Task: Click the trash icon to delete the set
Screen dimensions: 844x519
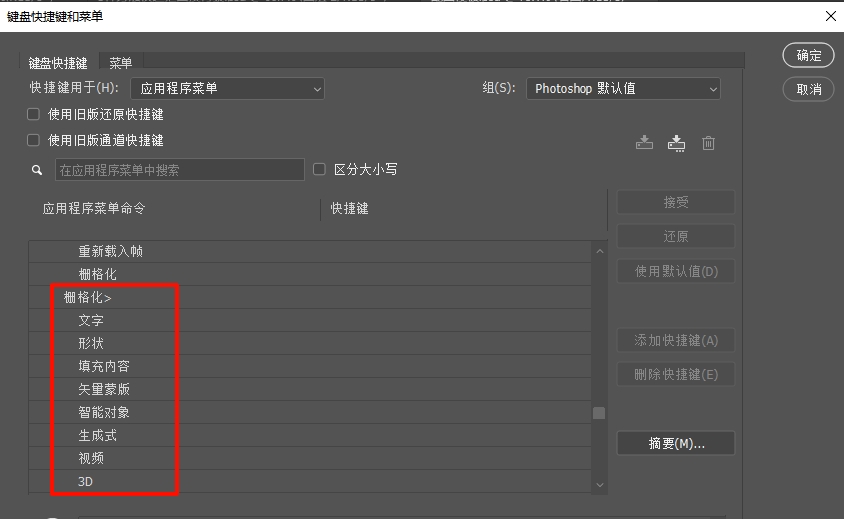Action: (x=708, y=143)
